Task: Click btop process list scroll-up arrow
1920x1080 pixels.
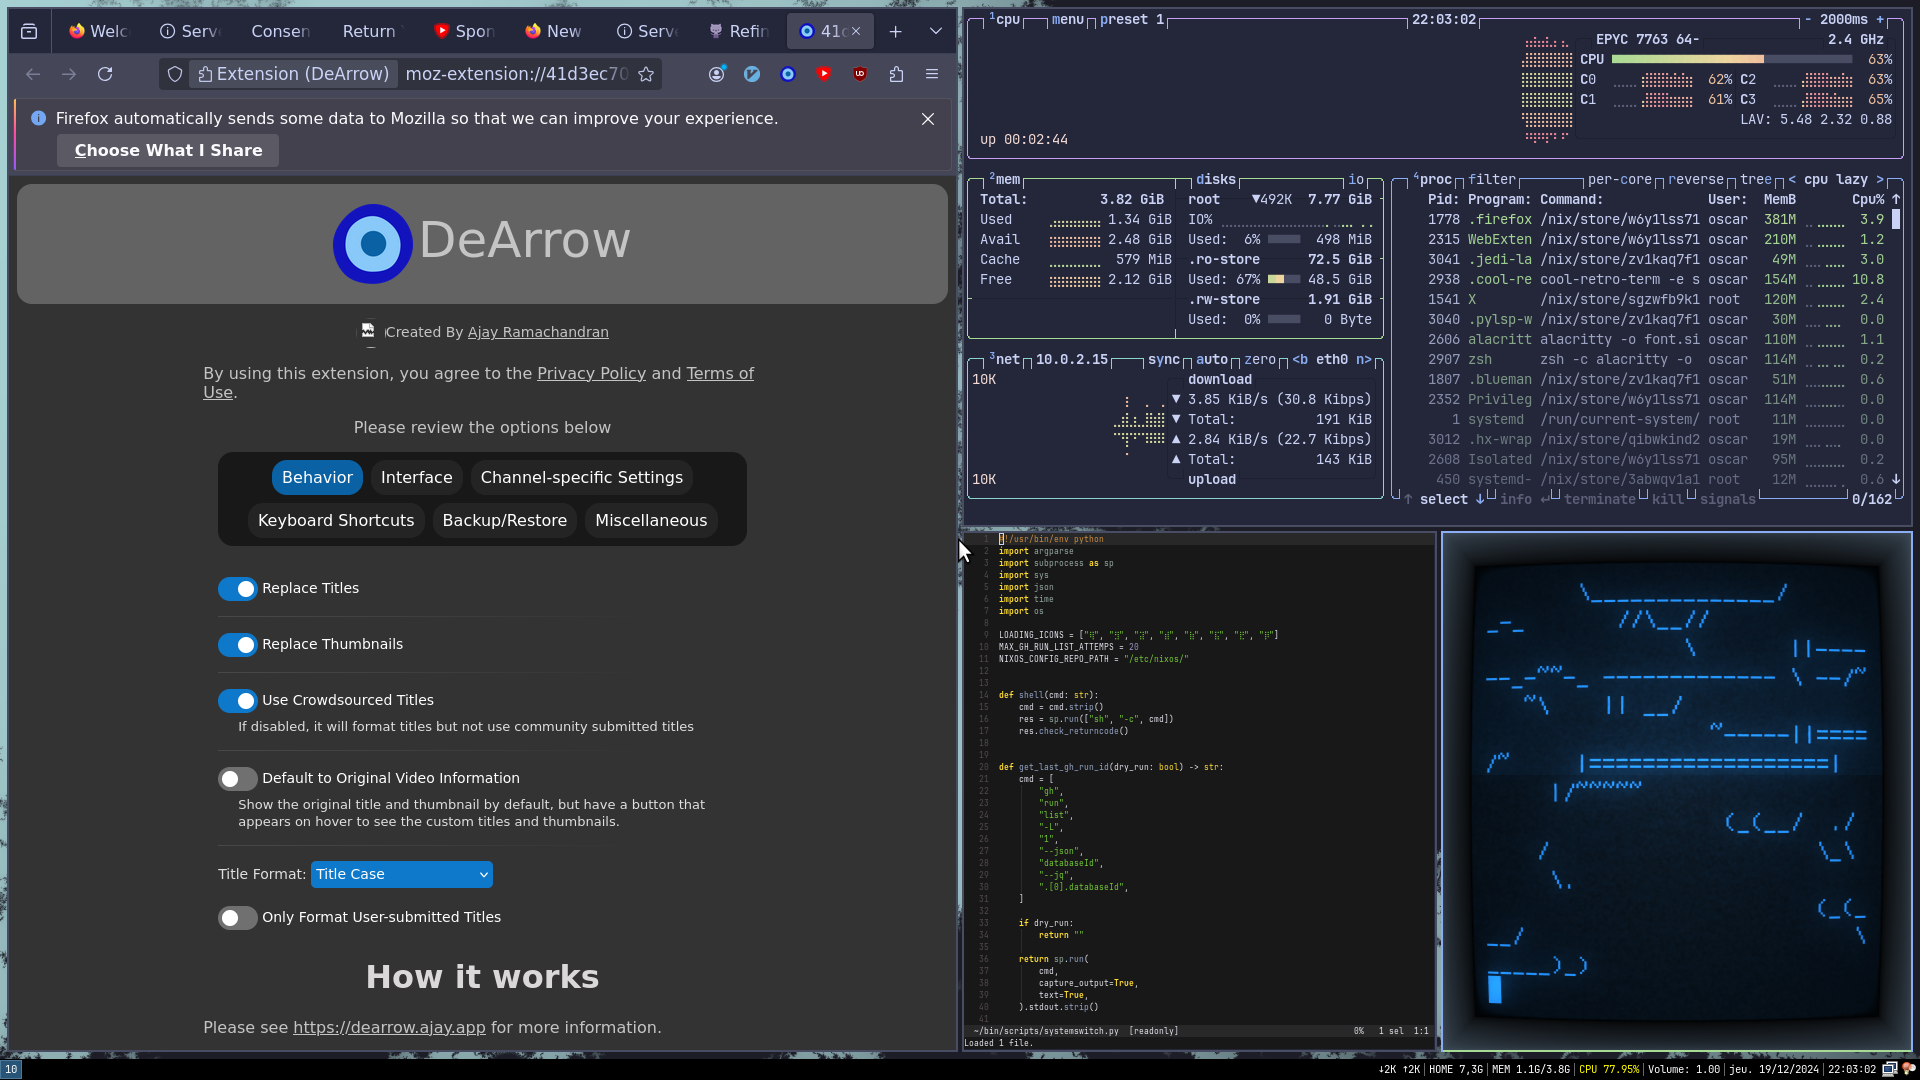Action: pos(1896,199)
